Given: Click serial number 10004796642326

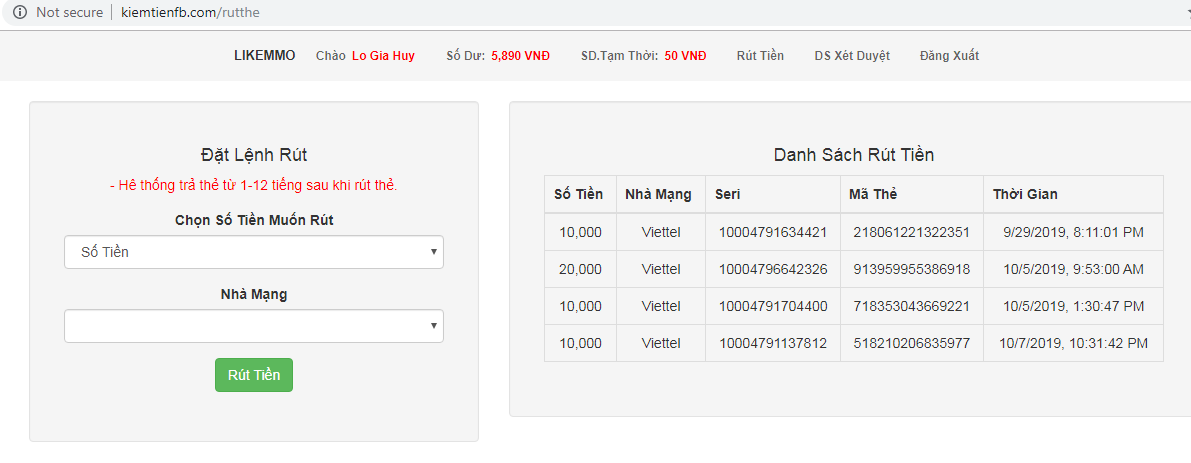Looking at the screenshot, I should pyautogui.click(x=772, y=269).
